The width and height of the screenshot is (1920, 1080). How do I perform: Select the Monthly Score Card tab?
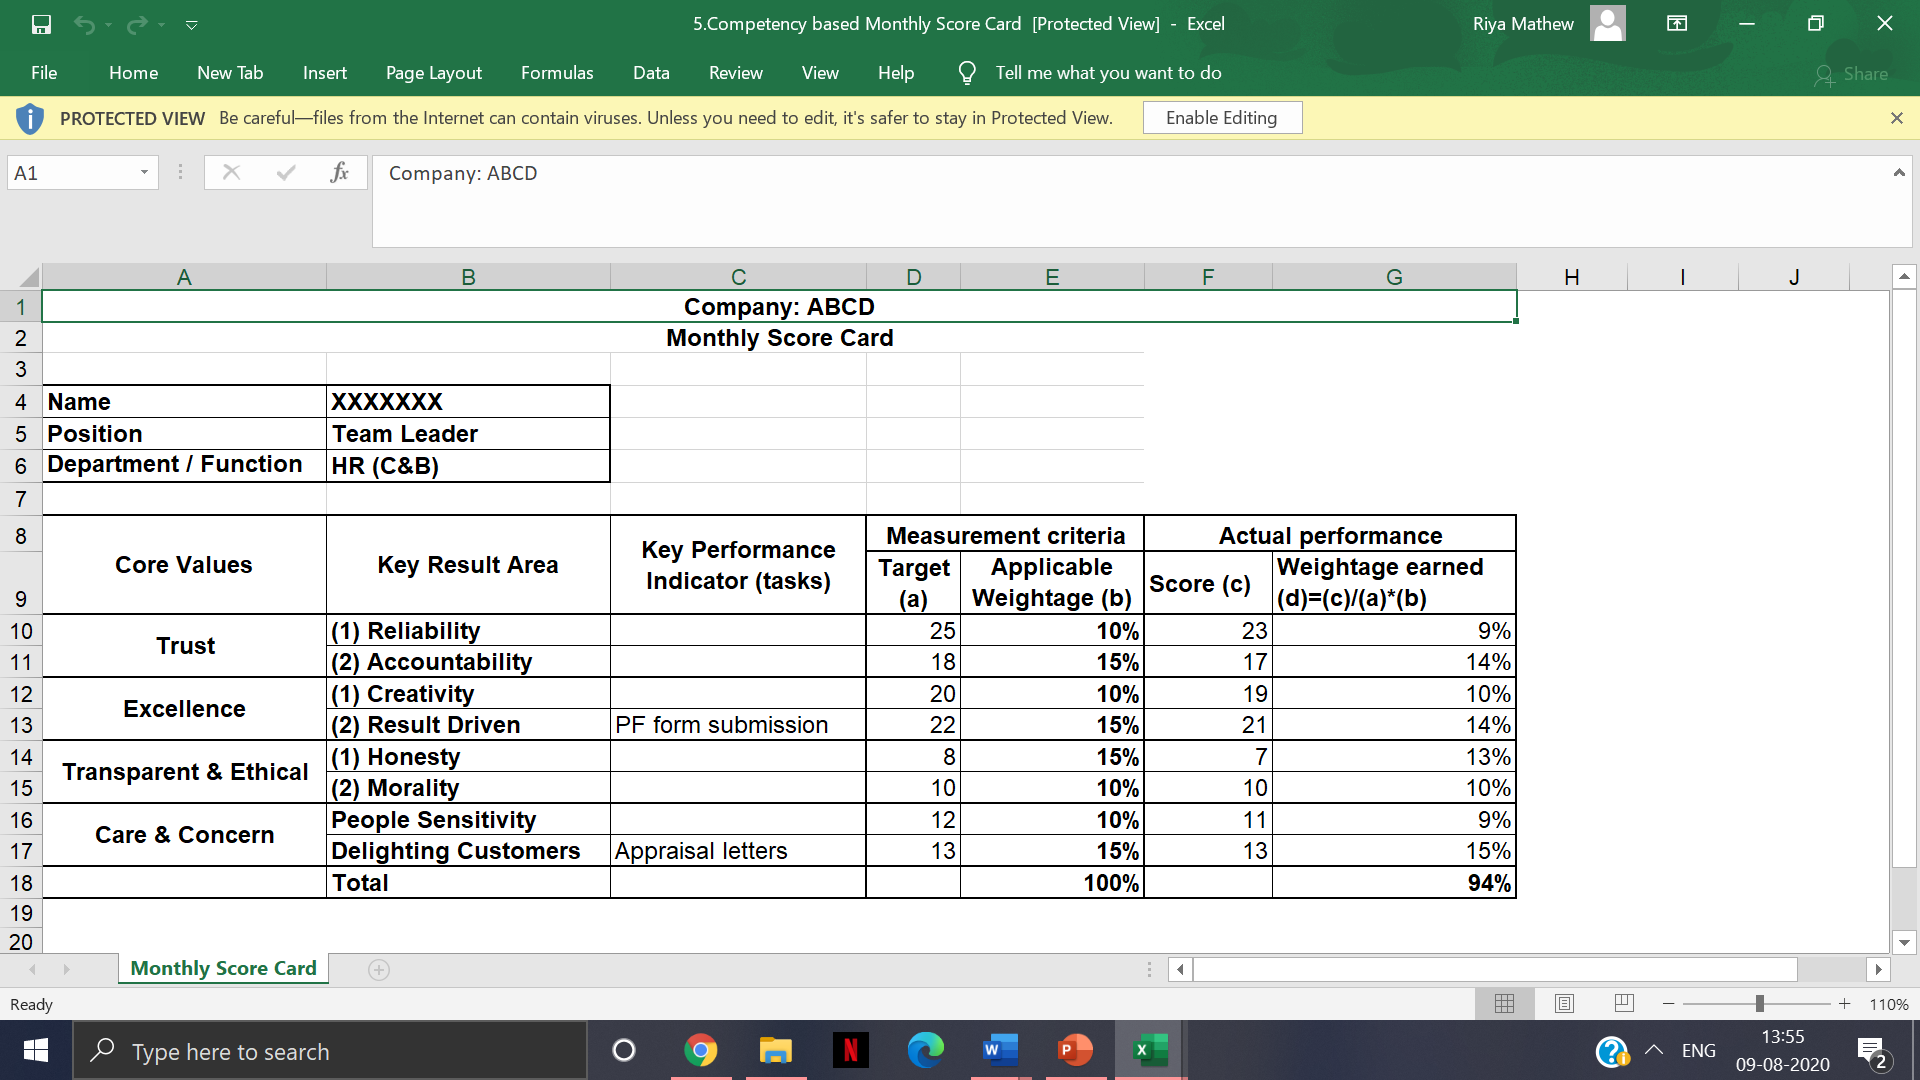[x=222, y=968]
